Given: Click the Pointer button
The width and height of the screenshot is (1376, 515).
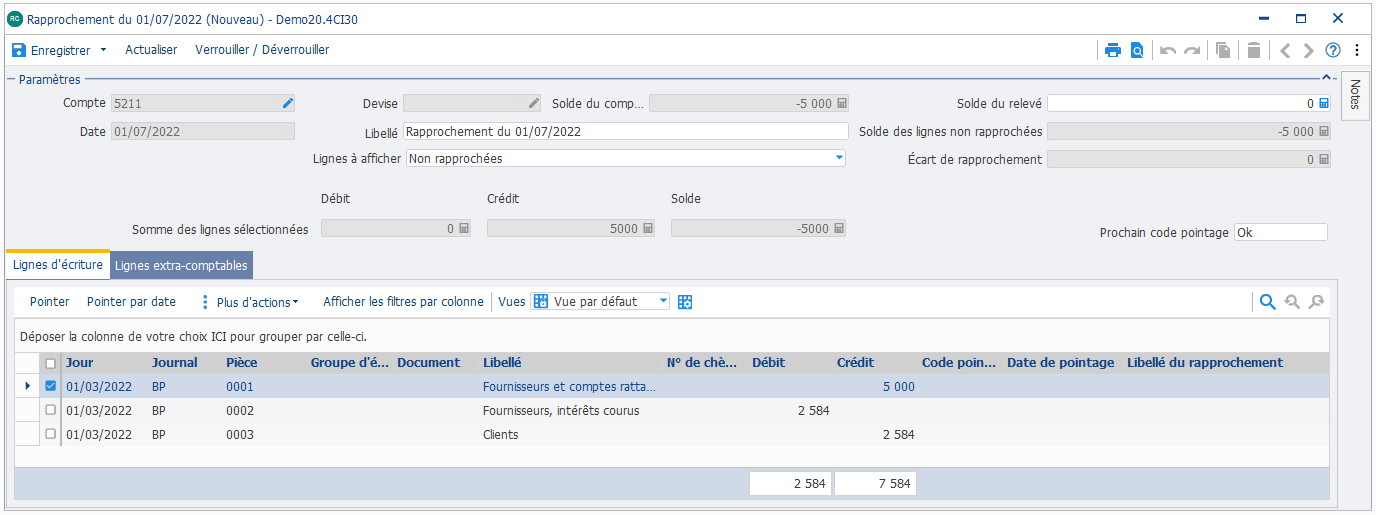Looking at the screenshot, I should tap(50, 302).
